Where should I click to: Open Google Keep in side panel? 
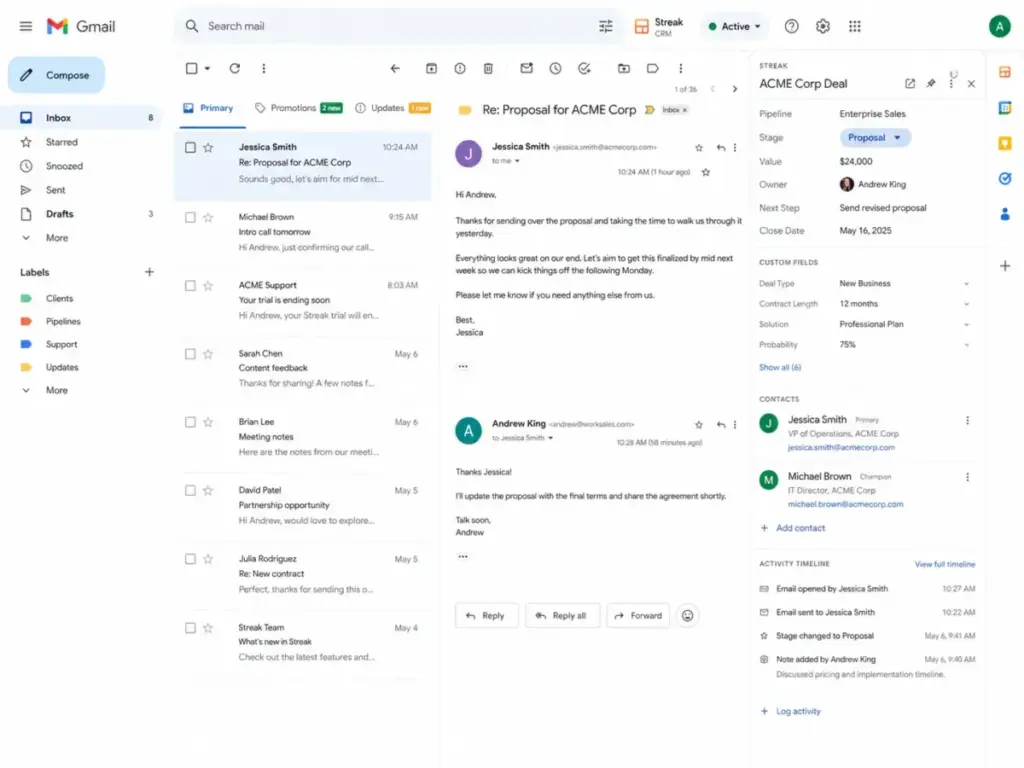pyautogui.click(x=1005, y=143)
